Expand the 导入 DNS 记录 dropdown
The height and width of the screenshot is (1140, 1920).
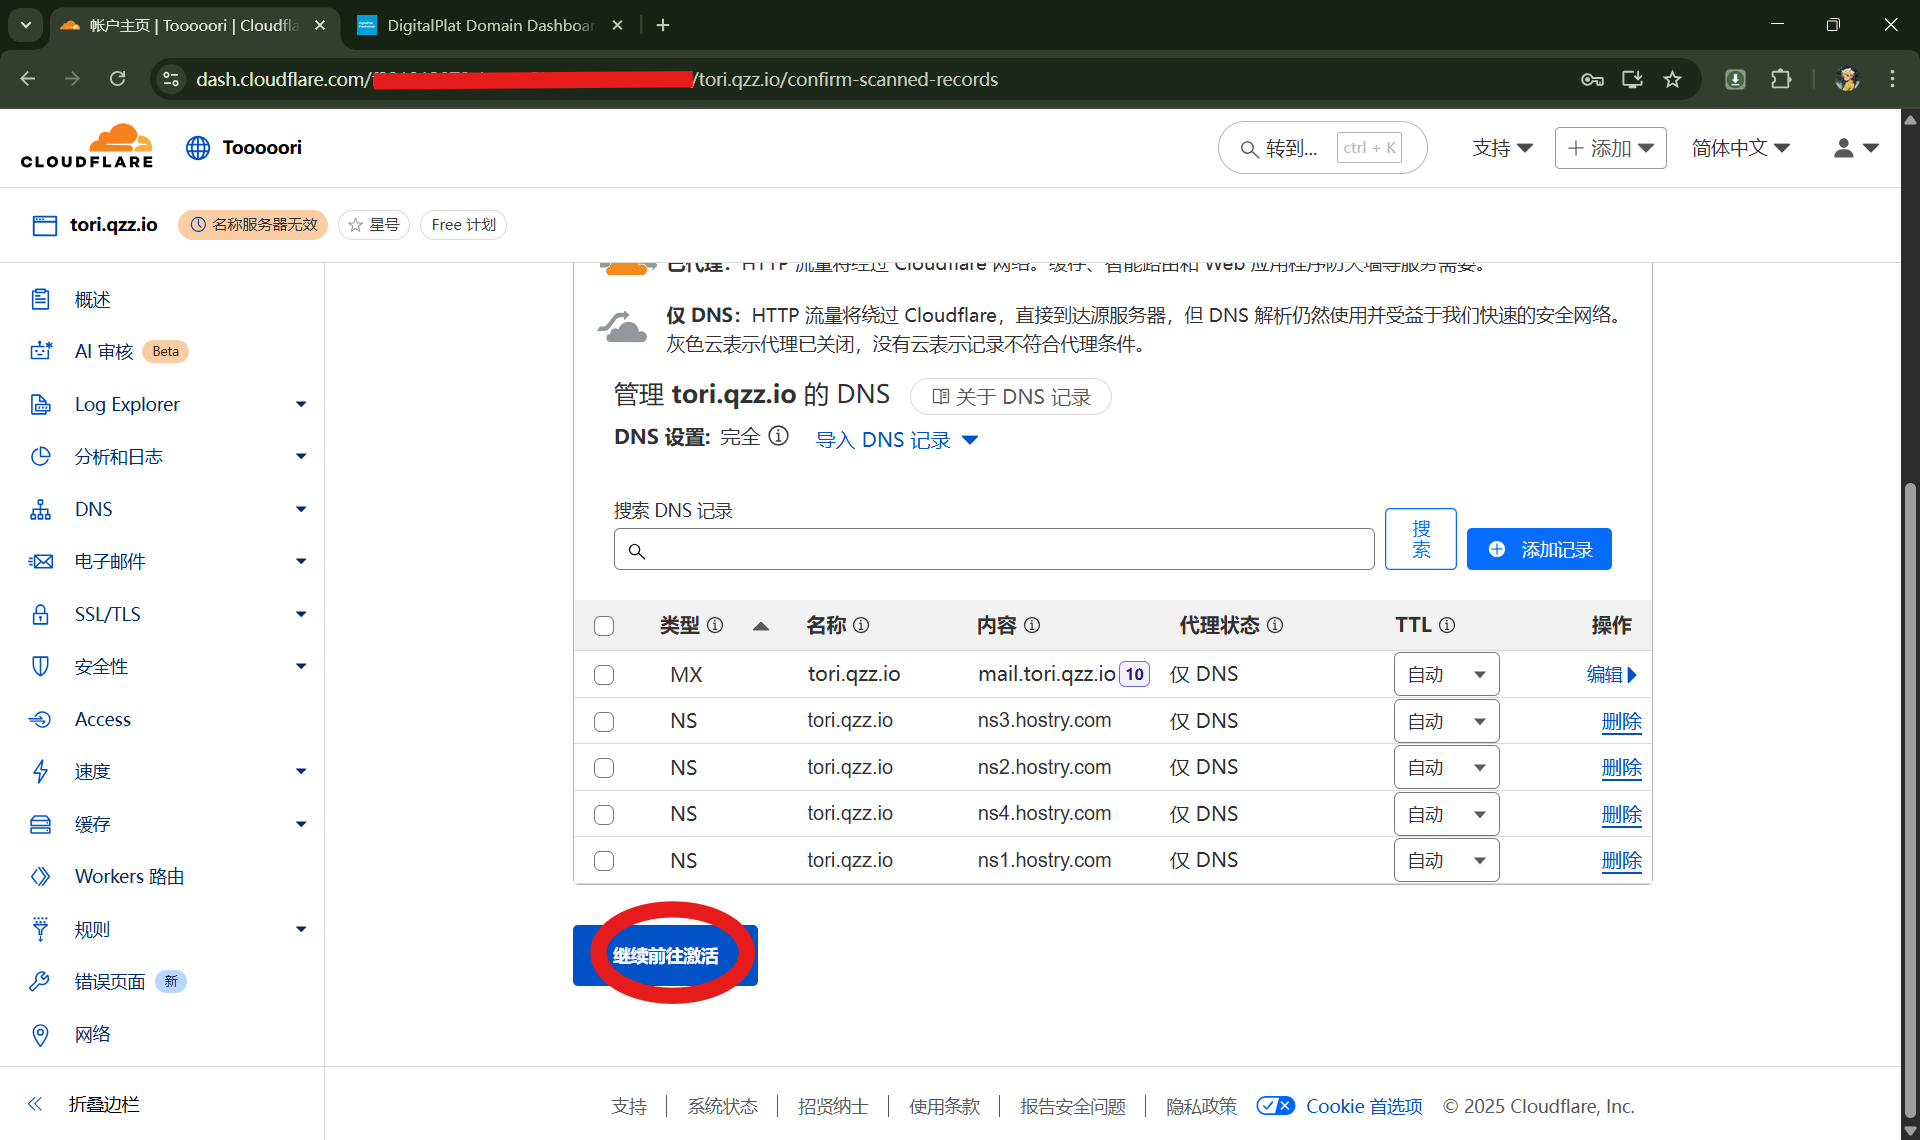tap(896, 440)
